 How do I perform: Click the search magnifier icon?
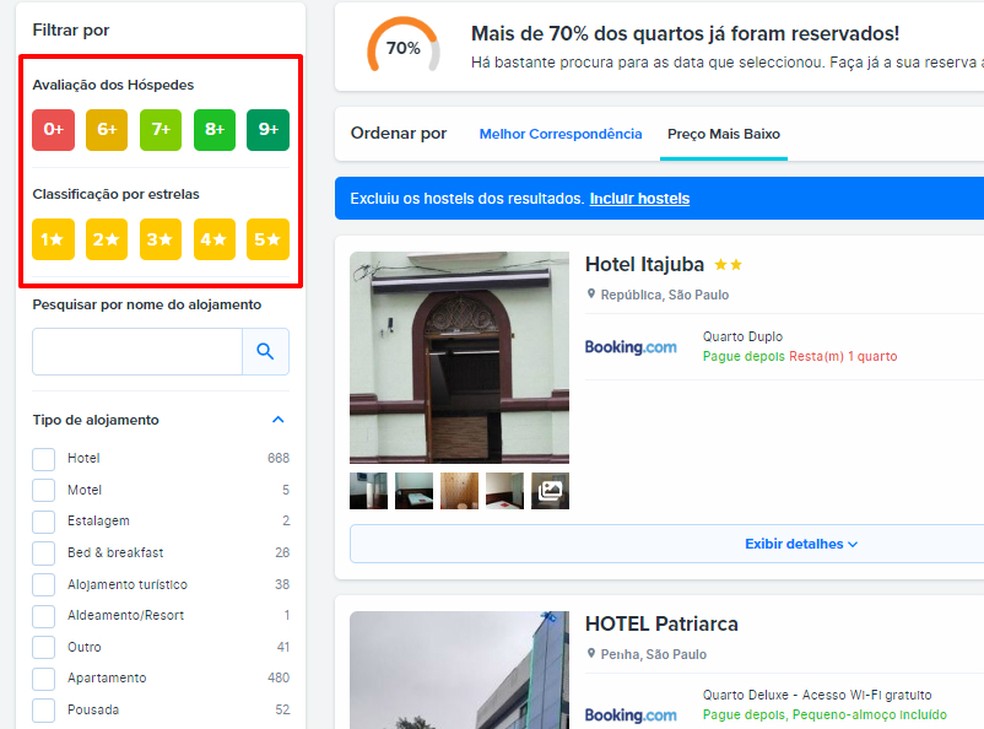pyautogui.click(x=265, y=351)
